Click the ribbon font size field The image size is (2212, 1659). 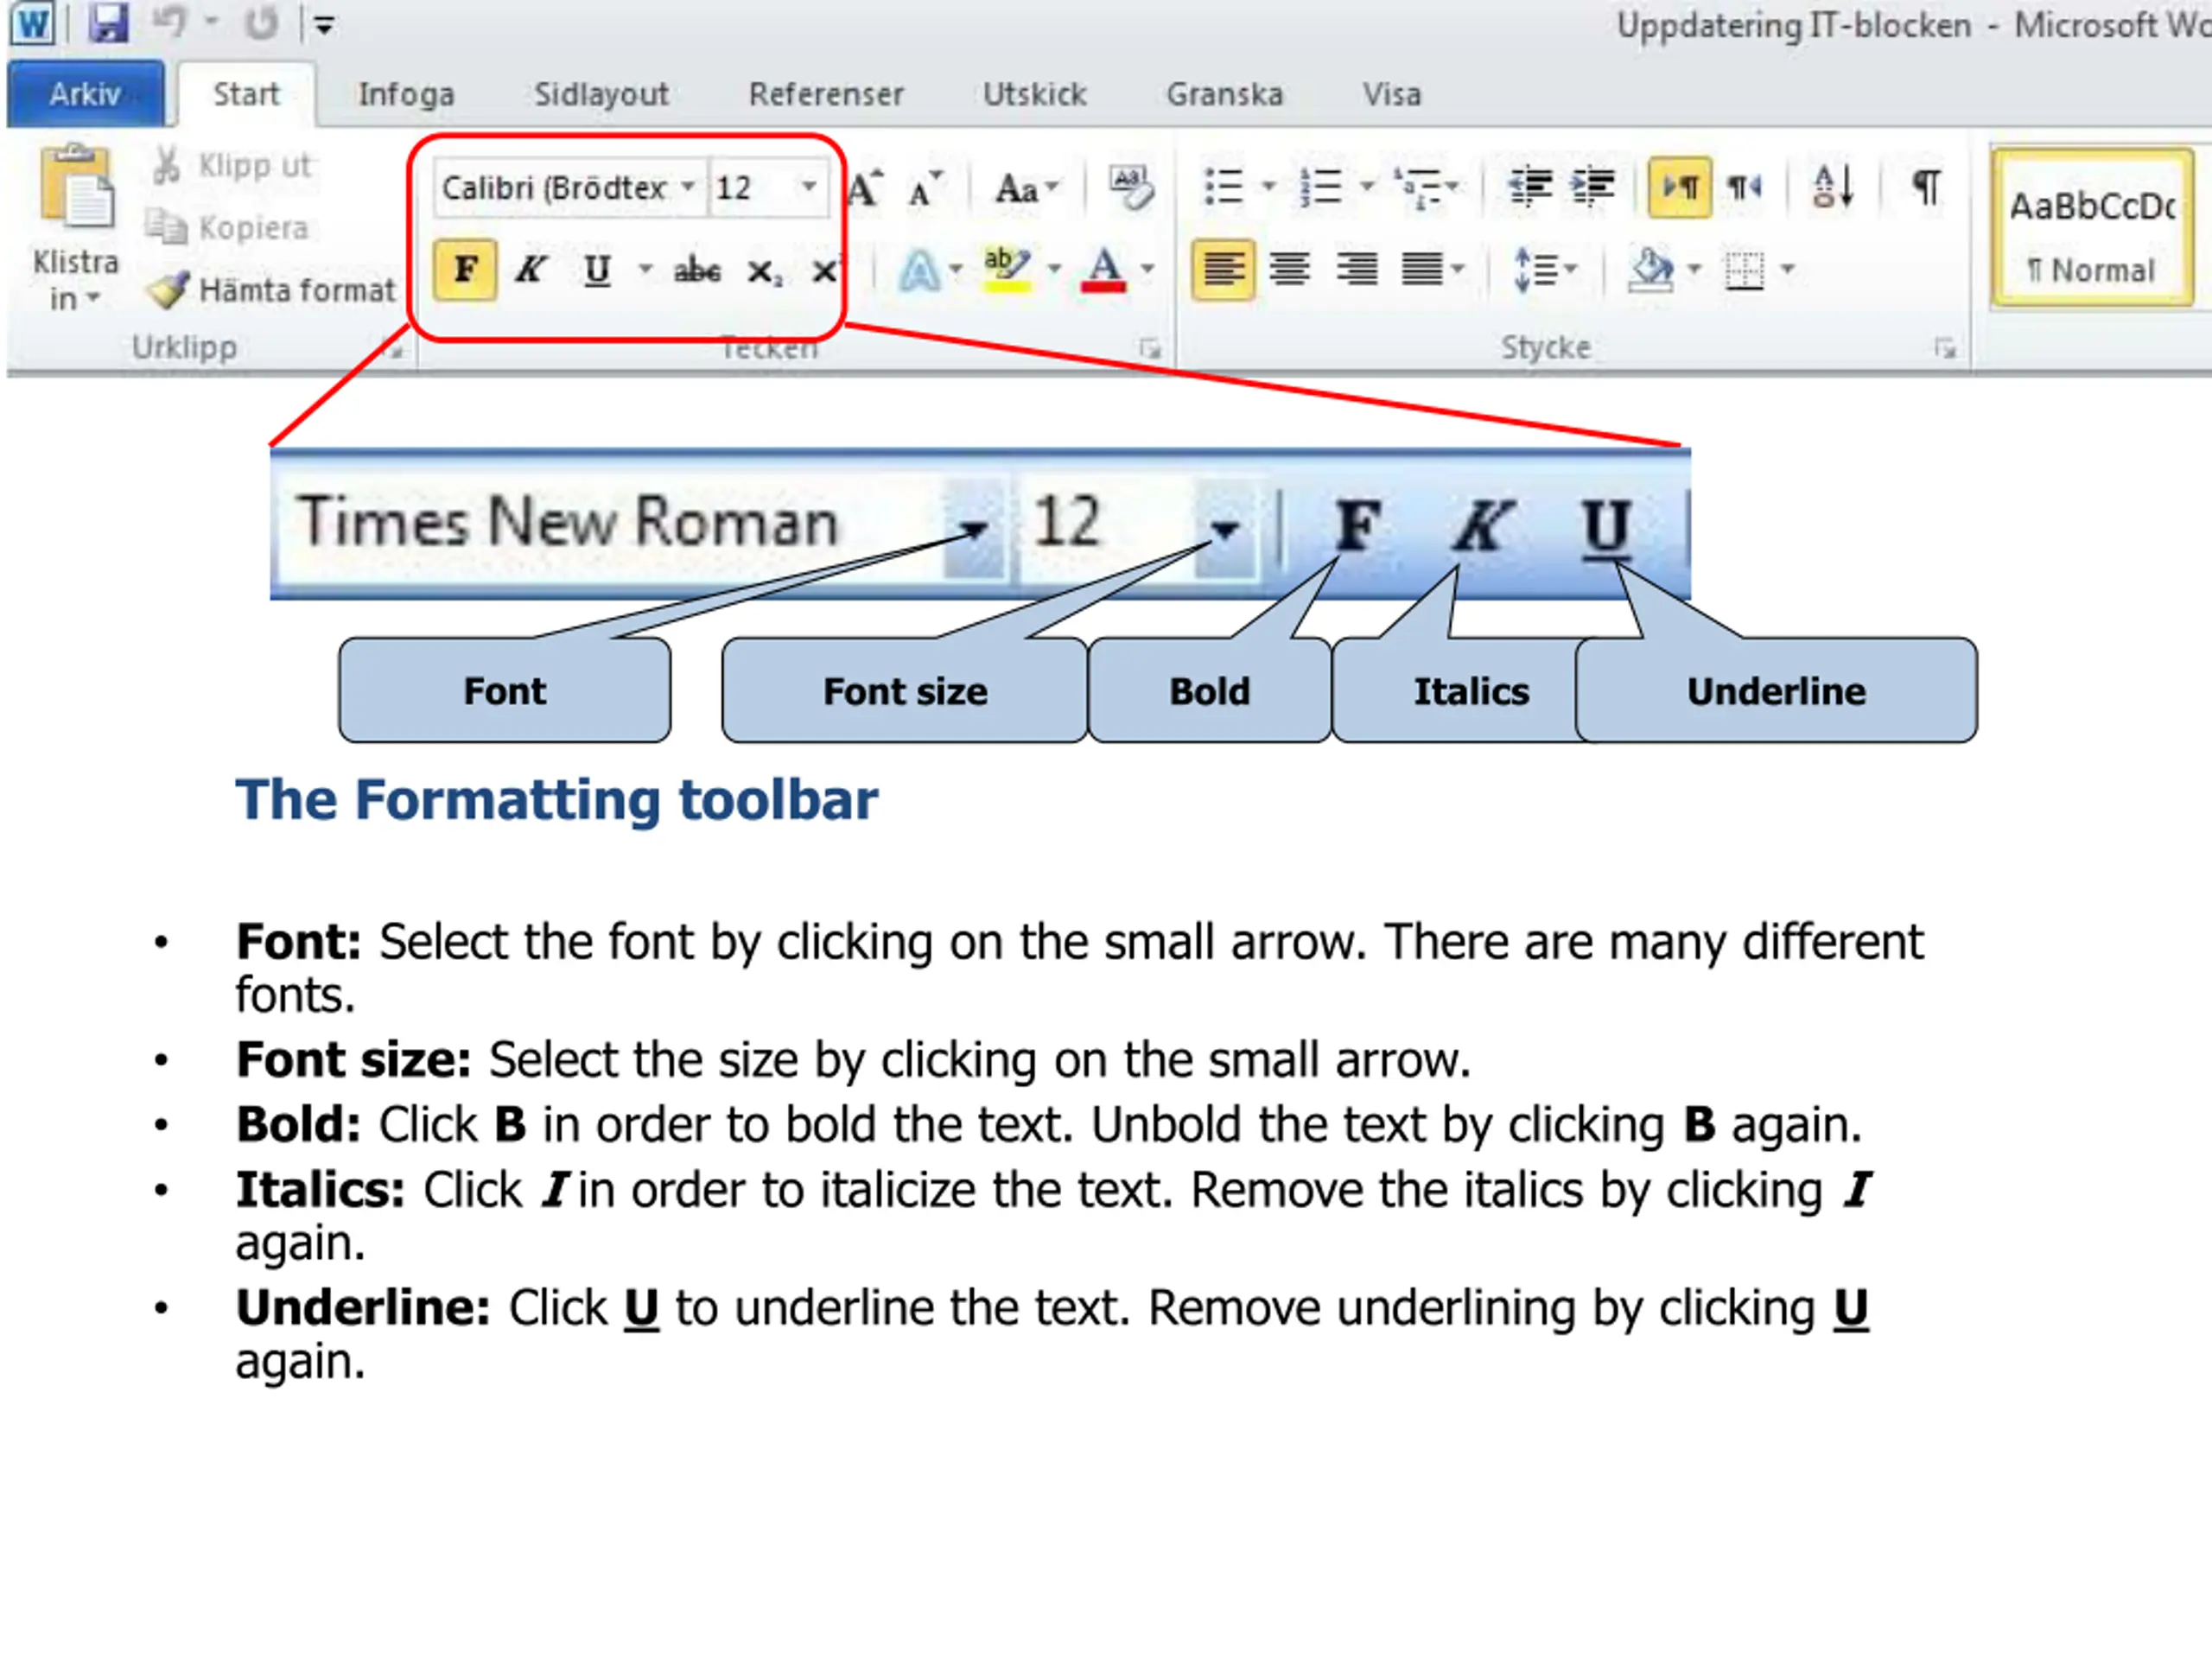point(752,188)
